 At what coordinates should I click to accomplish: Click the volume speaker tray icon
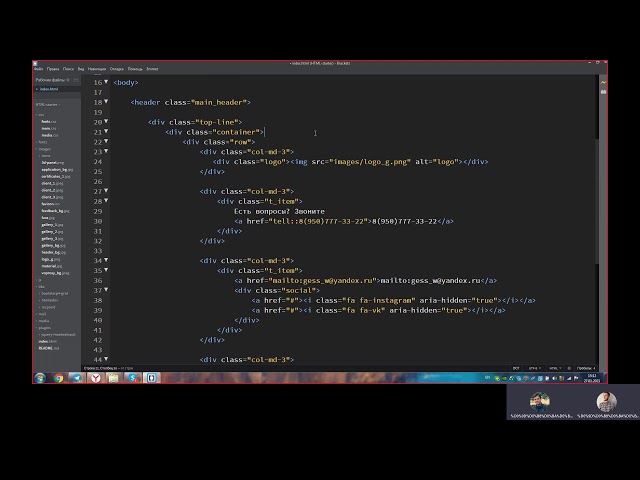click(554, 378)
